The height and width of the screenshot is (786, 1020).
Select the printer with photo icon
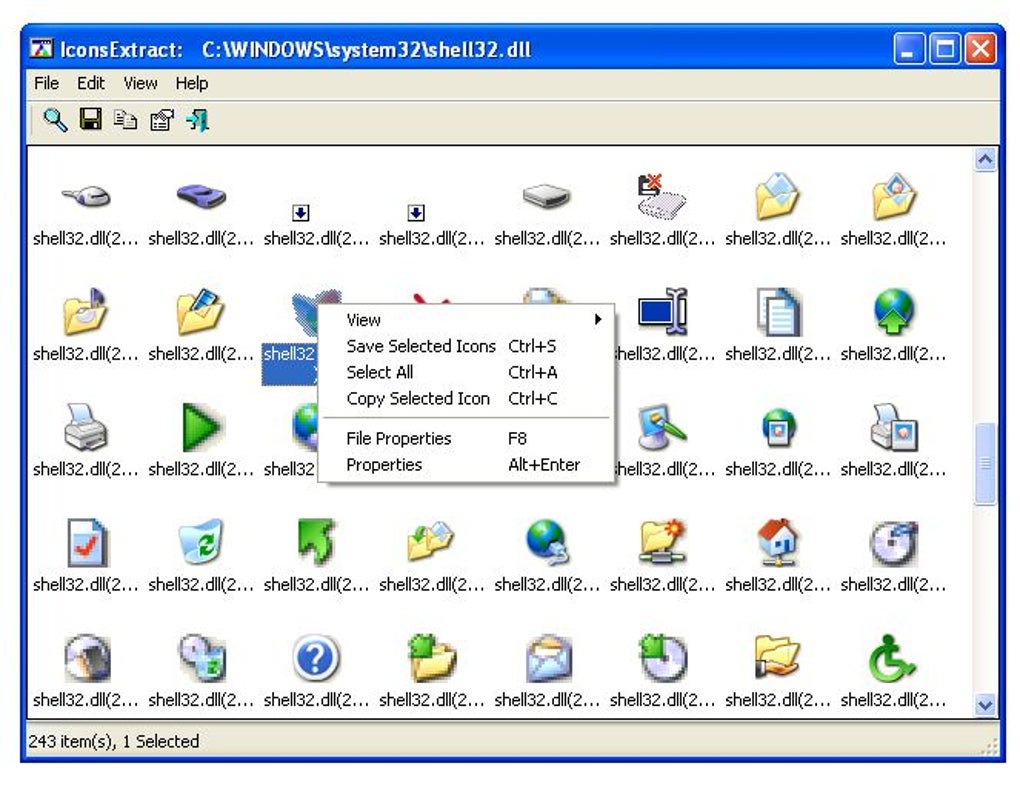coord(894,427)
